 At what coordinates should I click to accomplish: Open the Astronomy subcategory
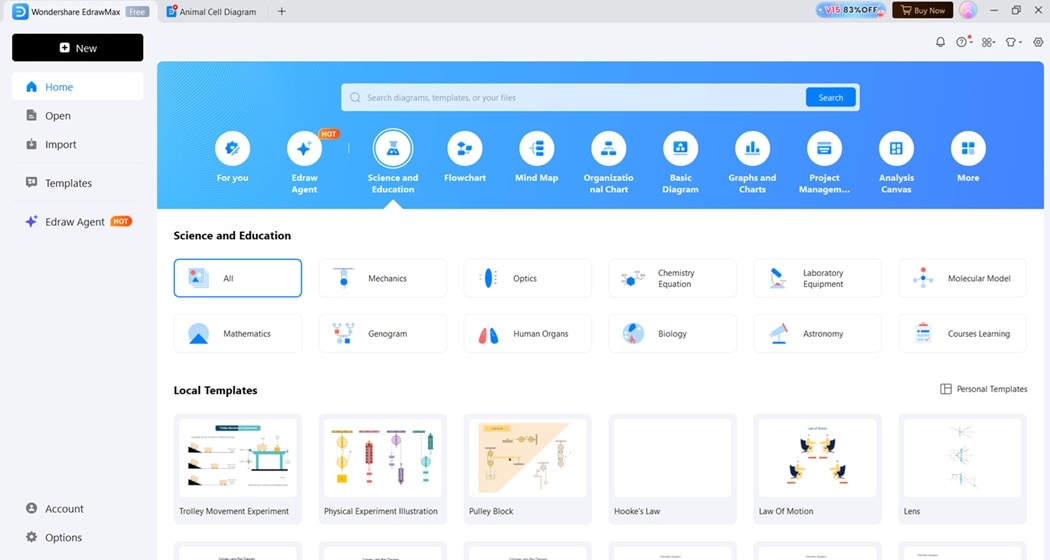(x=818, y=334)
